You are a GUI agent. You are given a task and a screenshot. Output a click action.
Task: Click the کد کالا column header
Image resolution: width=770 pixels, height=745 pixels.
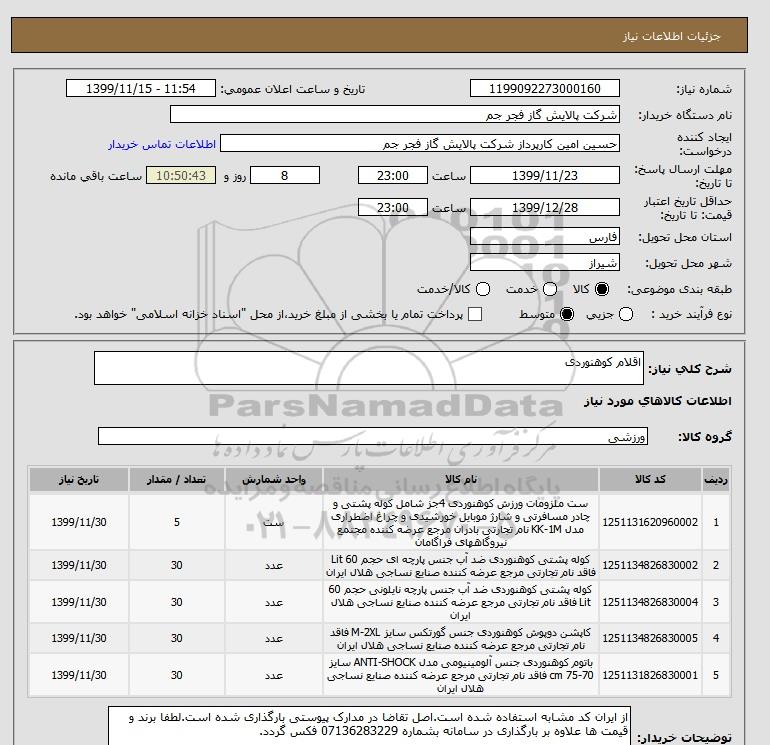(x=650, y=479)
